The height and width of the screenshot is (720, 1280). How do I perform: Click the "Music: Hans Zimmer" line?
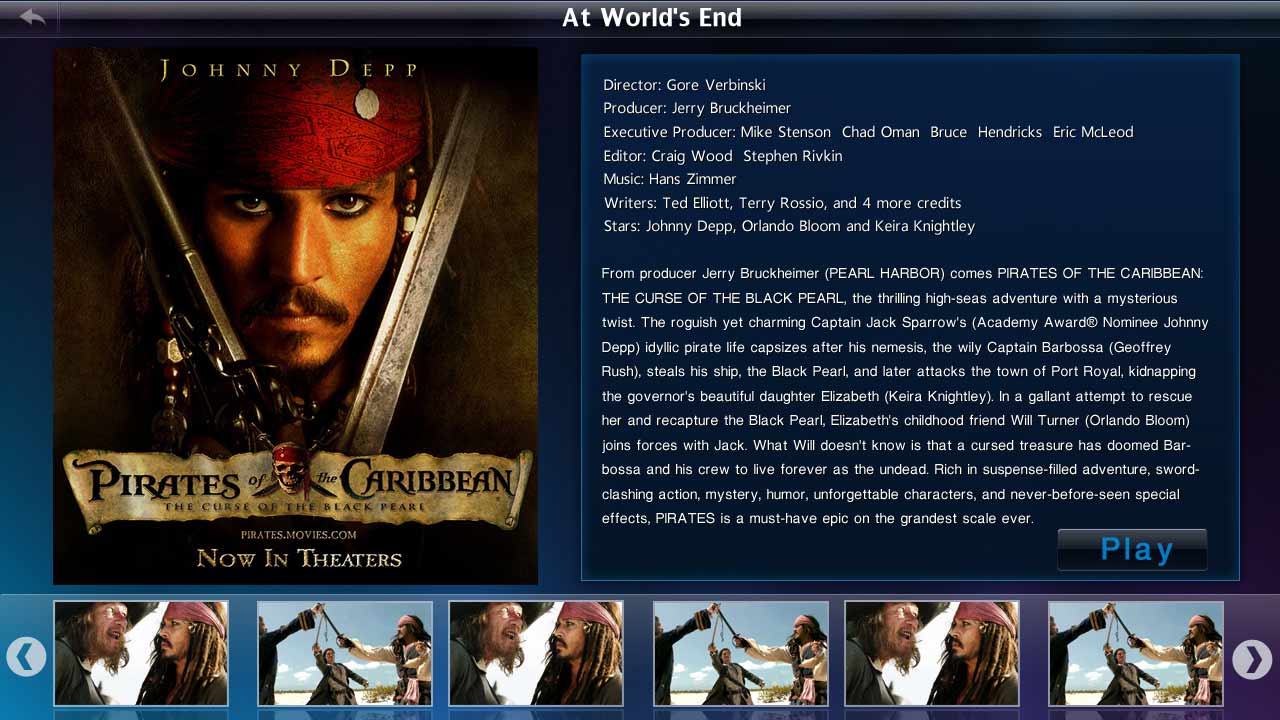coord(670,179)
